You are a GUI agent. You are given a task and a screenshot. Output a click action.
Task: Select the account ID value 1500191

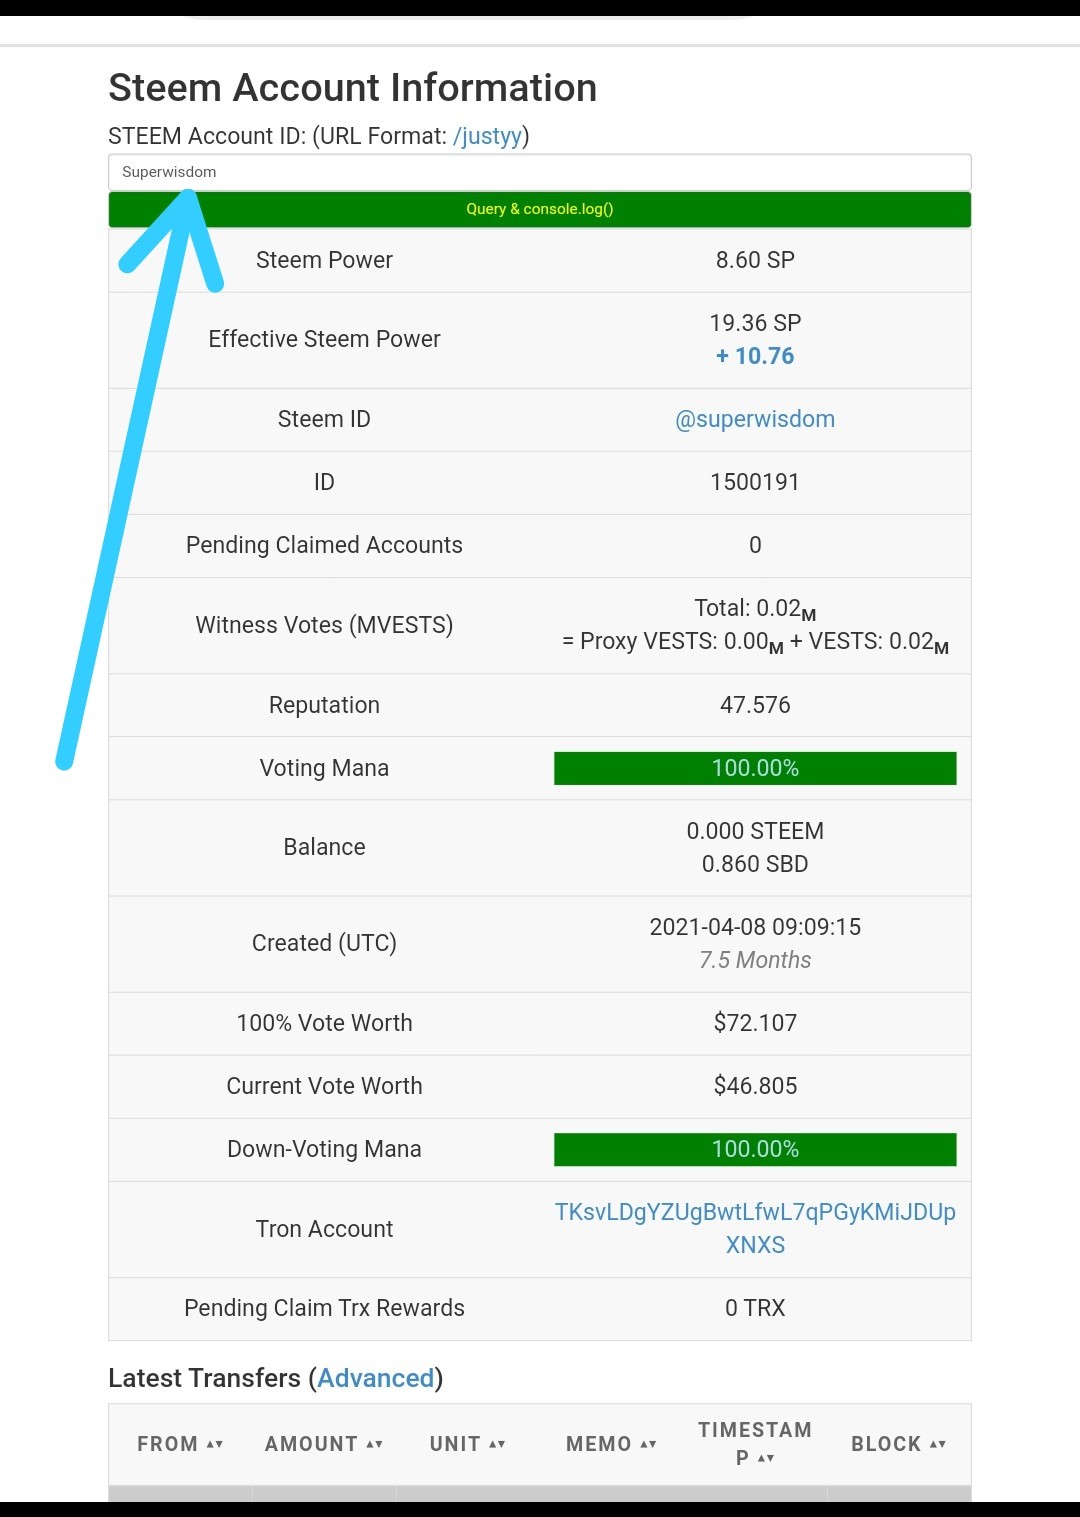point(755,482)
